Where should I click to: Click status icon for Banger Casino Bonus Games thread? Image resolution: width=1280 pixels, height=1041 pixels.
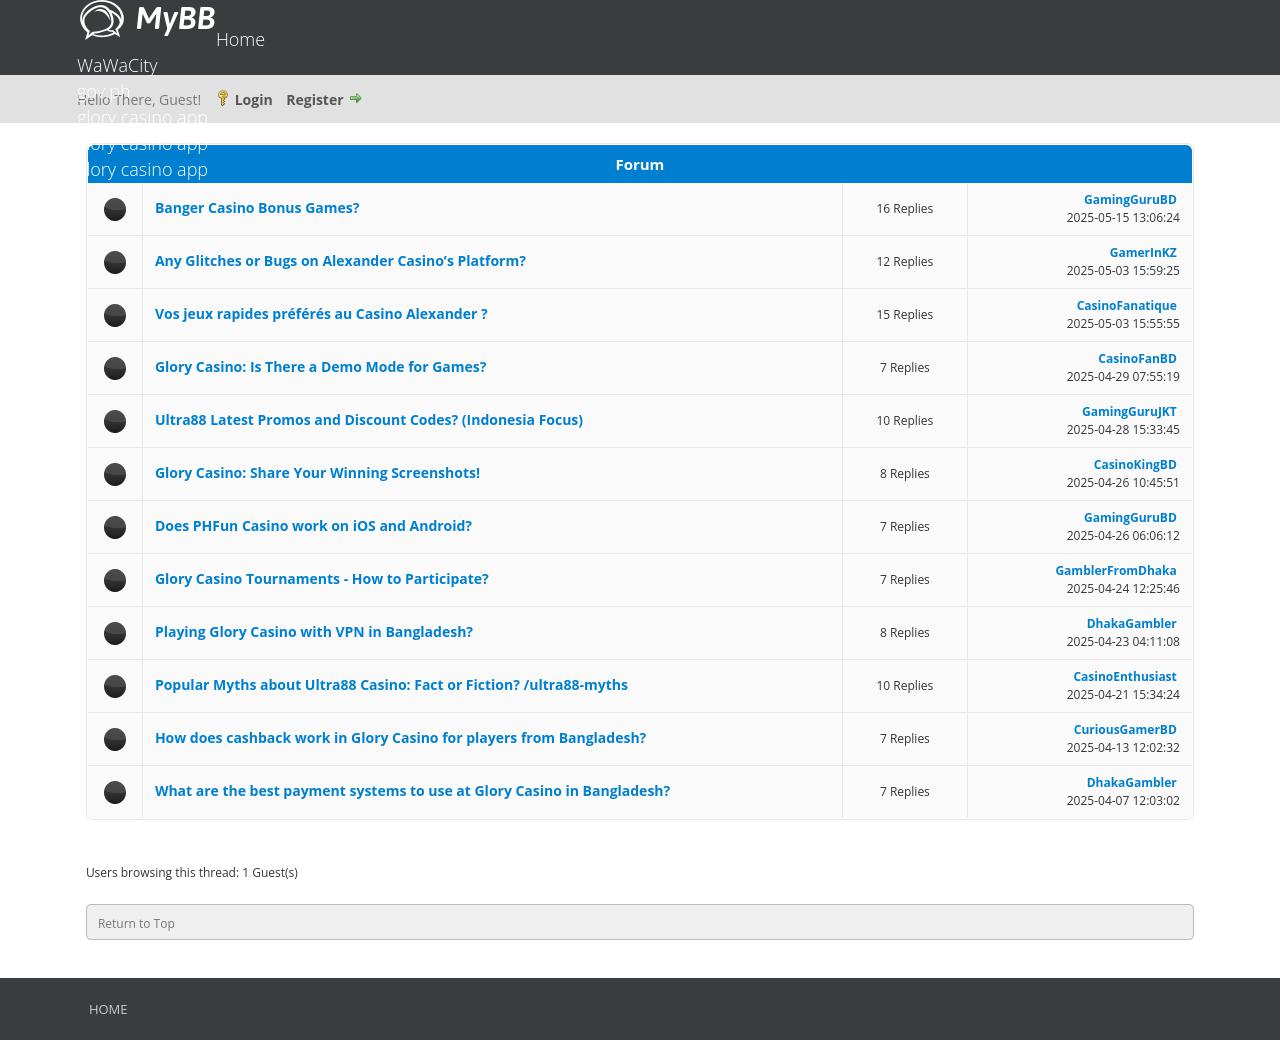click(115, 209)
